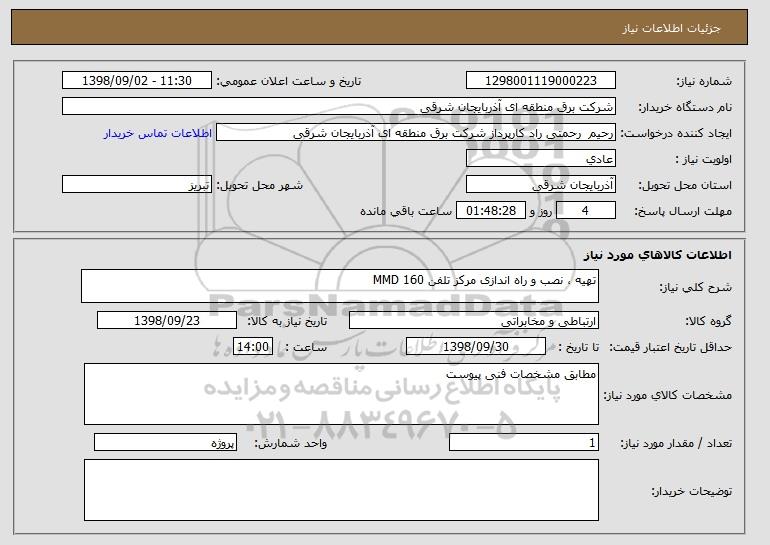This screenshot has width=770, height=545.
Task: Click the label حداقل تاریخ اعتبار قیمت
Action: [x=670, y=347]
